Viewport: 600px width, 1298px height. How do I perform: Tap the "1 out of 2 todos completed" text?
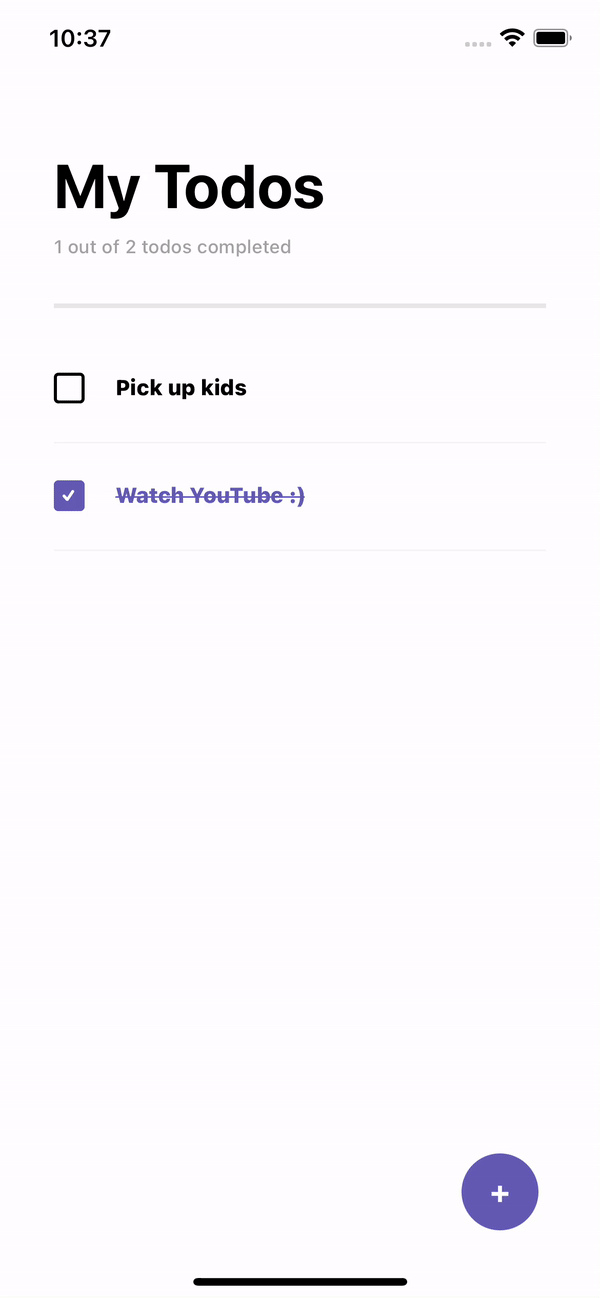pyautogui.click(x=172, y=247)
